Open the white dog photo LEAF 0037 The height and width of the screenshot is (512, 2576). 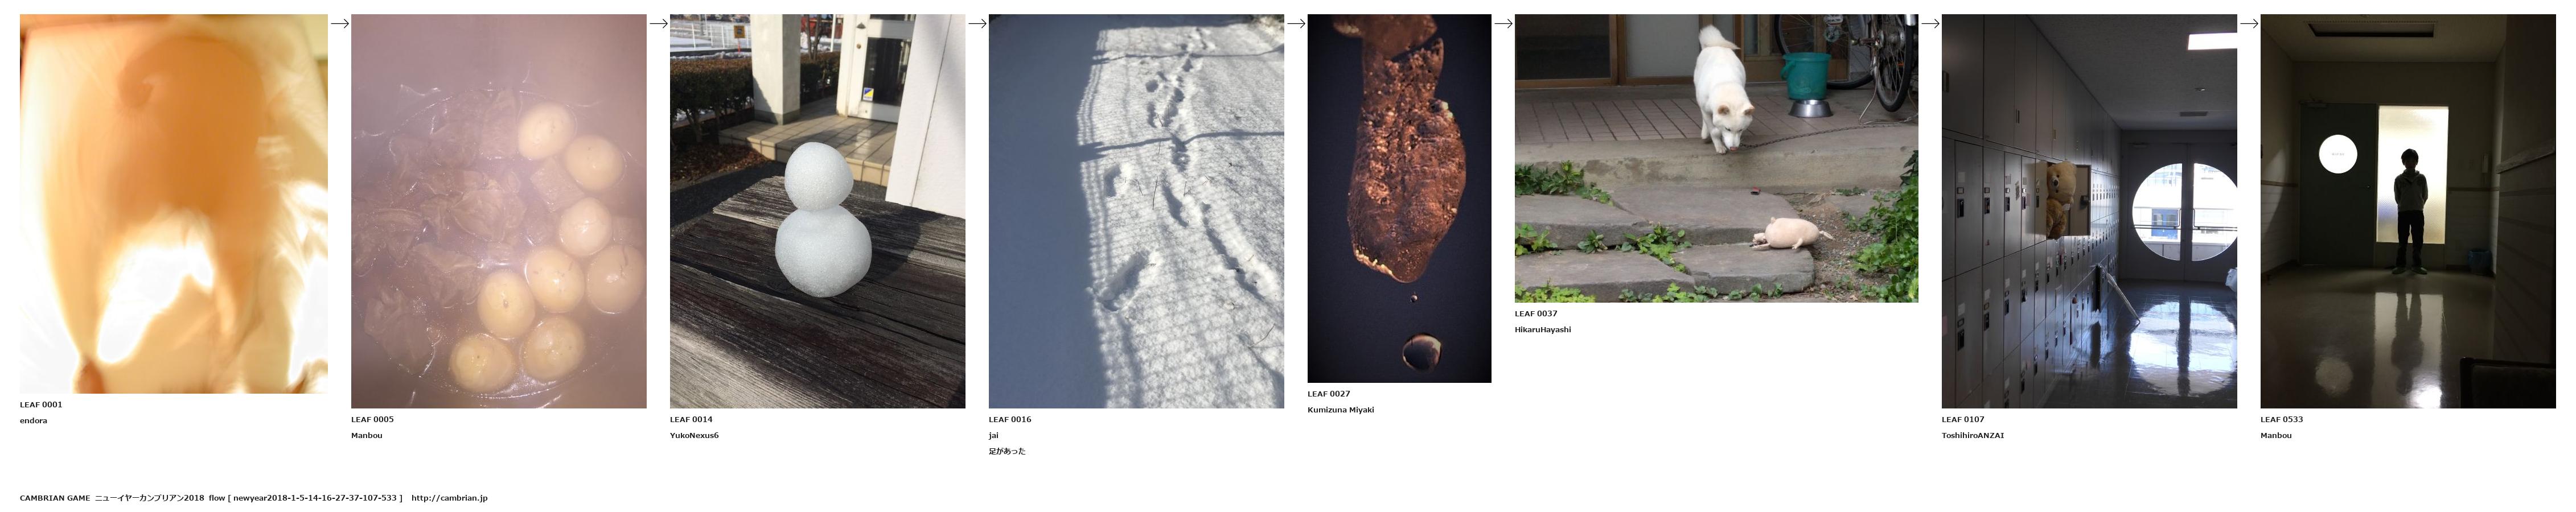pyautogui.click(x=1716, y=158)
